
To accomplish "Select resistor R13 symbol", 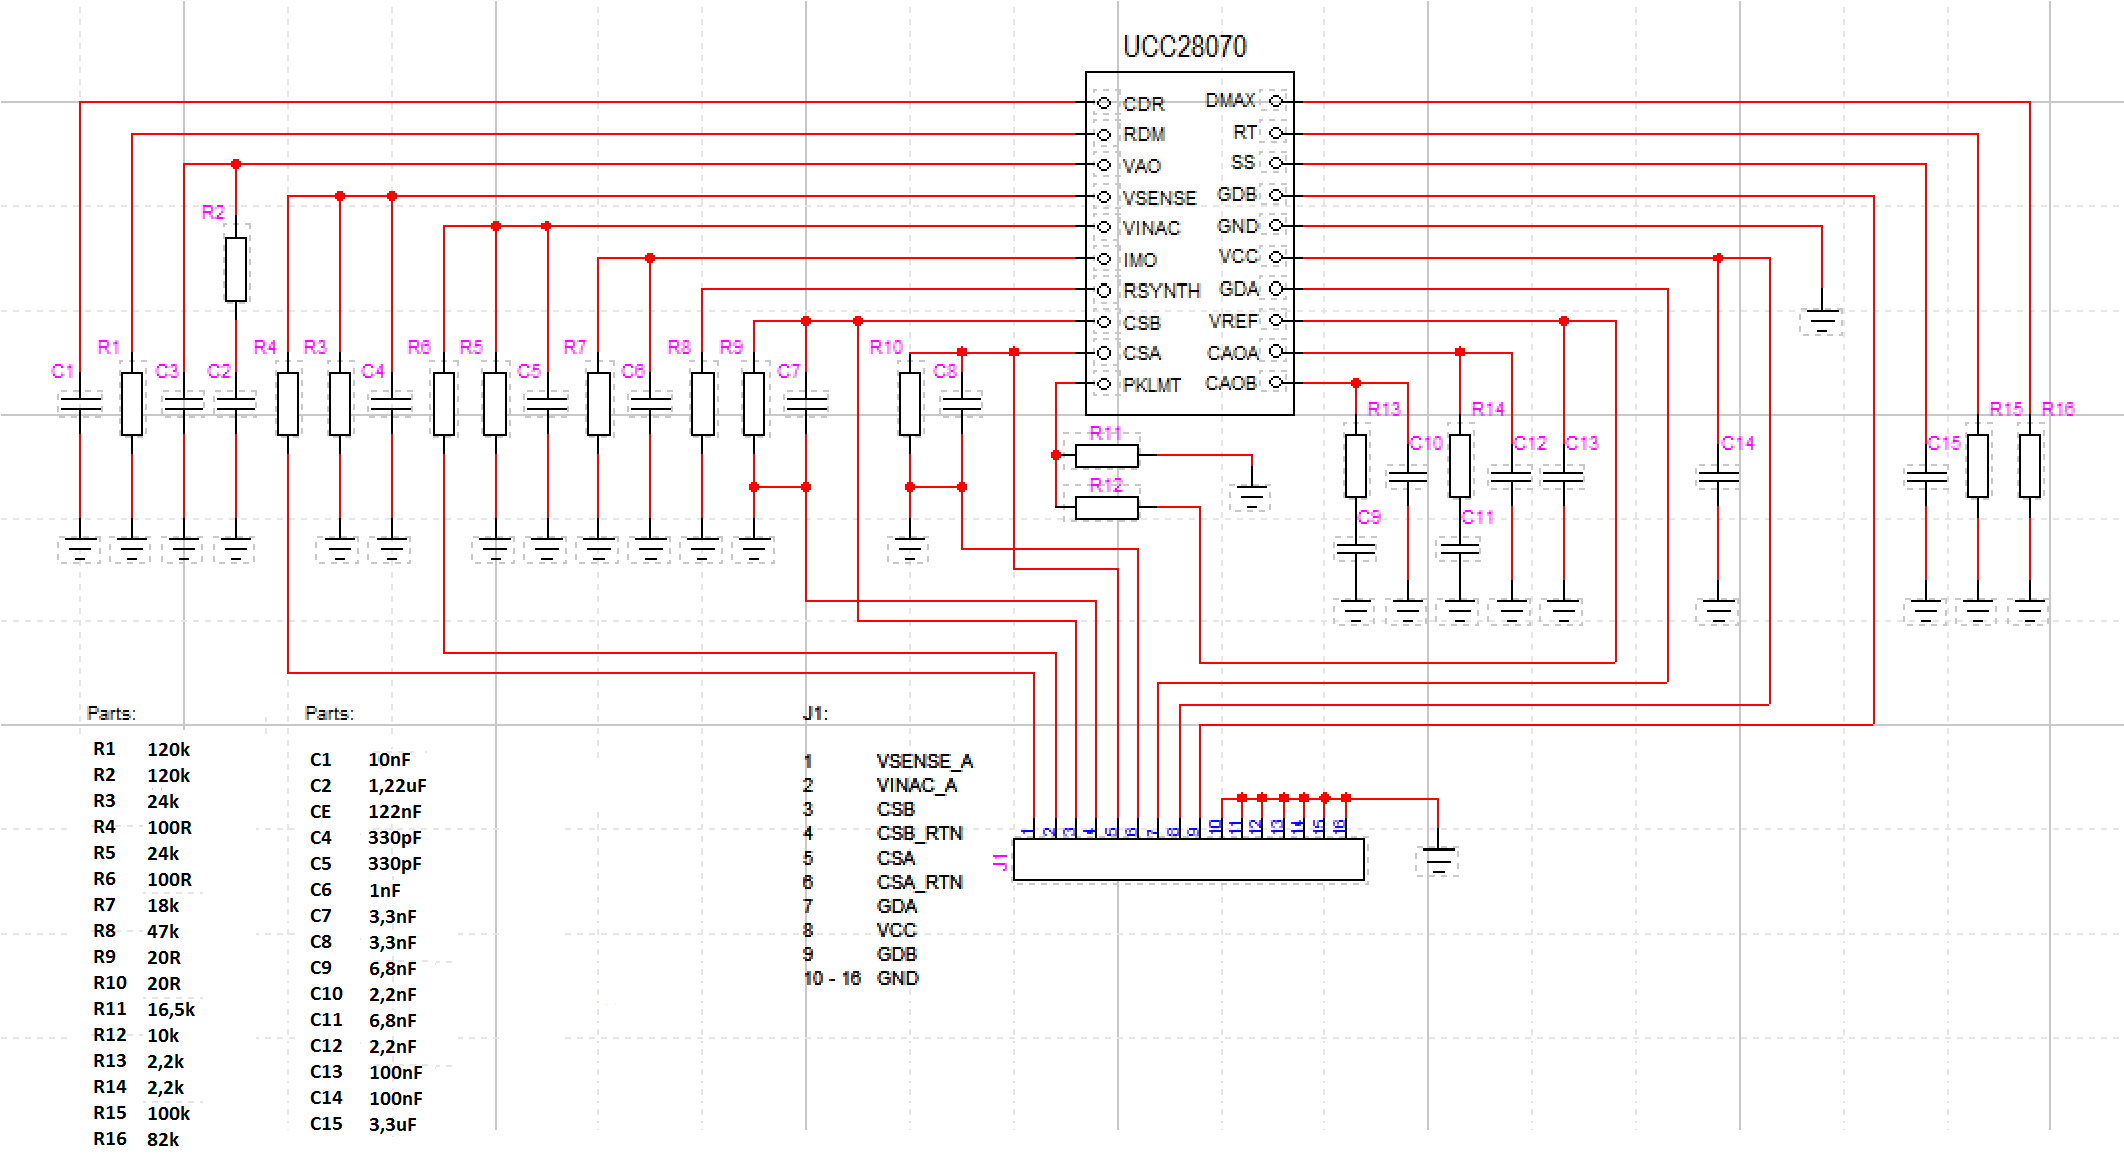I will [x=1356, y=465].
